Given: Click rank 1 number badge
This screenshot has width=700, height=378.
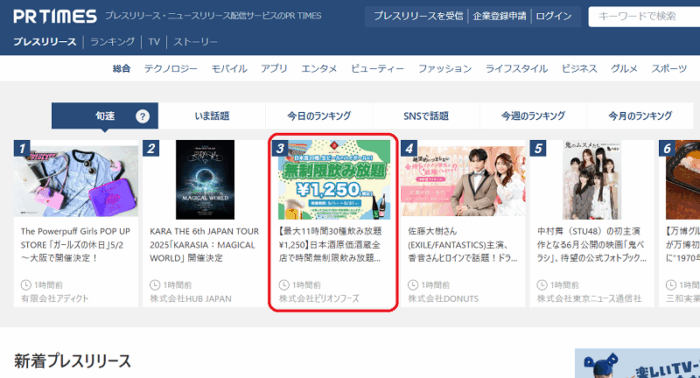Looking at the screenshot, I should click(x=21, y=148).
